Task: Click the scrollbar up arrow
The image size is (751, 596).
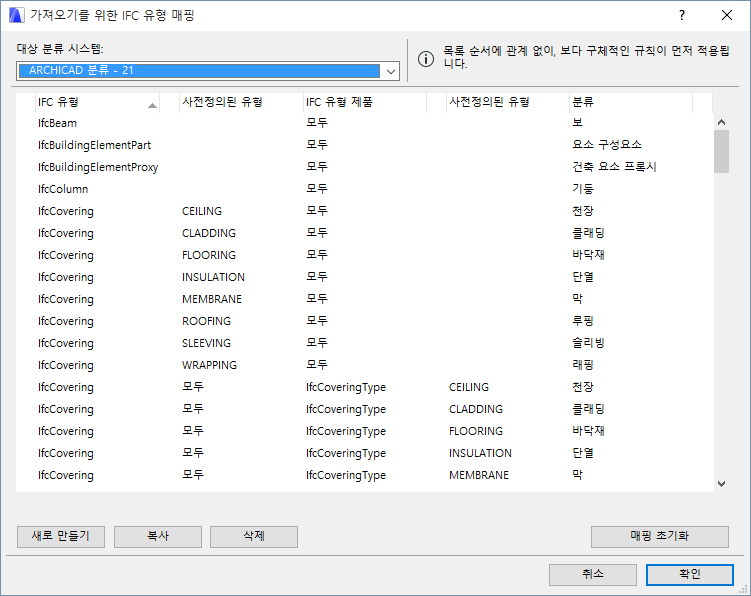Action: (x=721, y=122)
